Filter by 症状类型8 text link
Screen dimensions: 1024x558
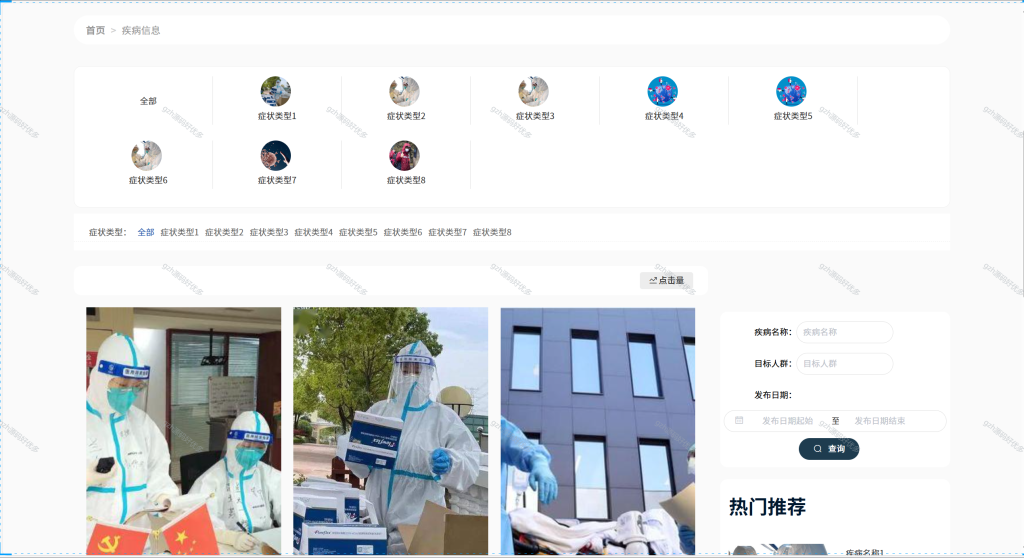492,232
